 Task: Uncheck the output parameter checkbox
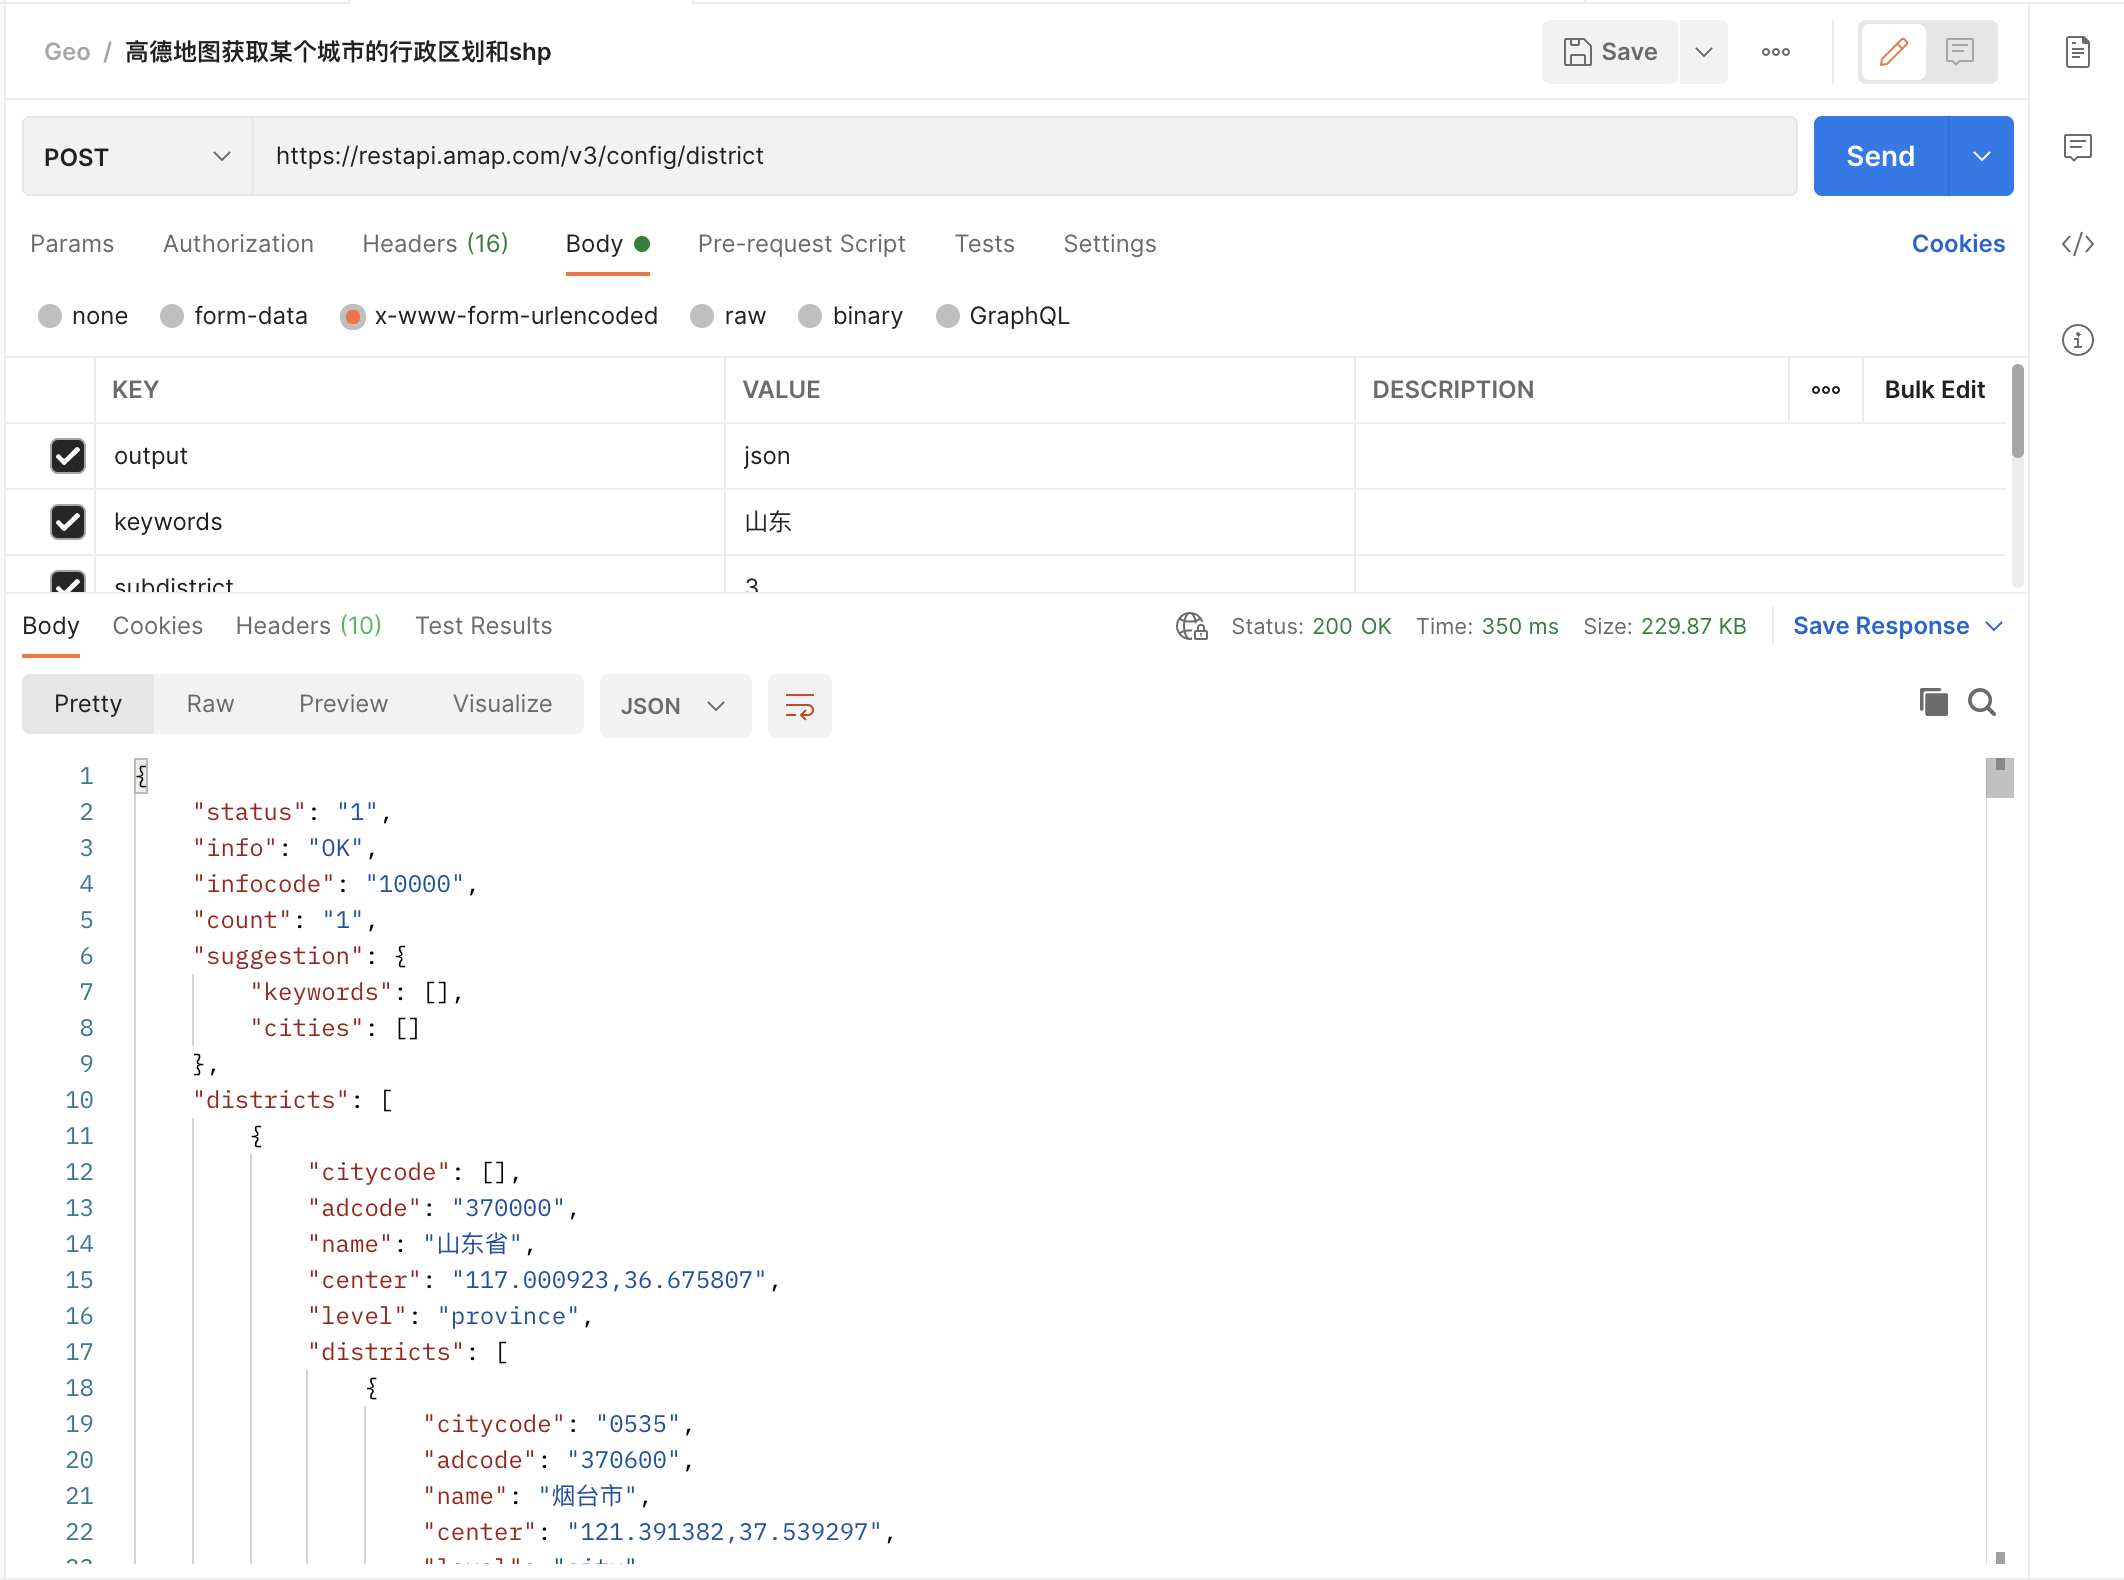[68, 456]
